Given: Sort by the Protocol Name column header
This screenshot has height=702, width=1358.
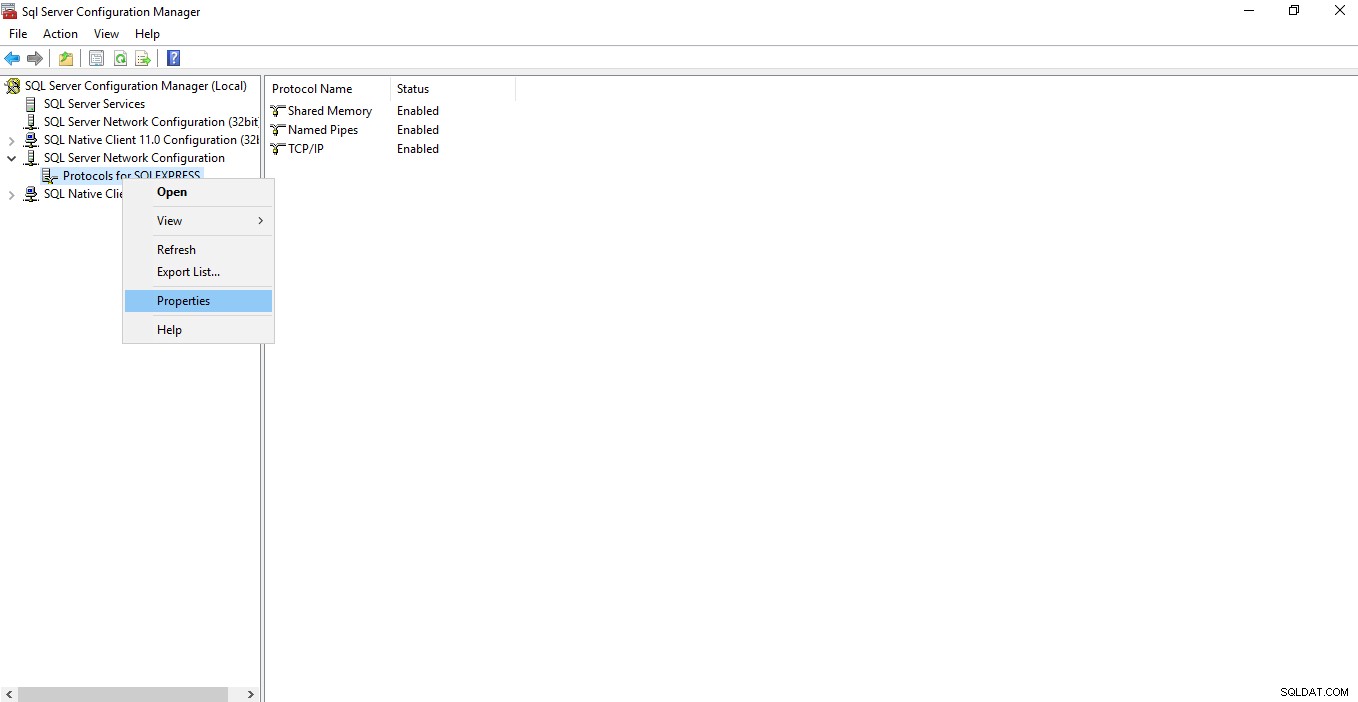Looking at the screenshot, I should pyautogui.click(x=328, y=89).
